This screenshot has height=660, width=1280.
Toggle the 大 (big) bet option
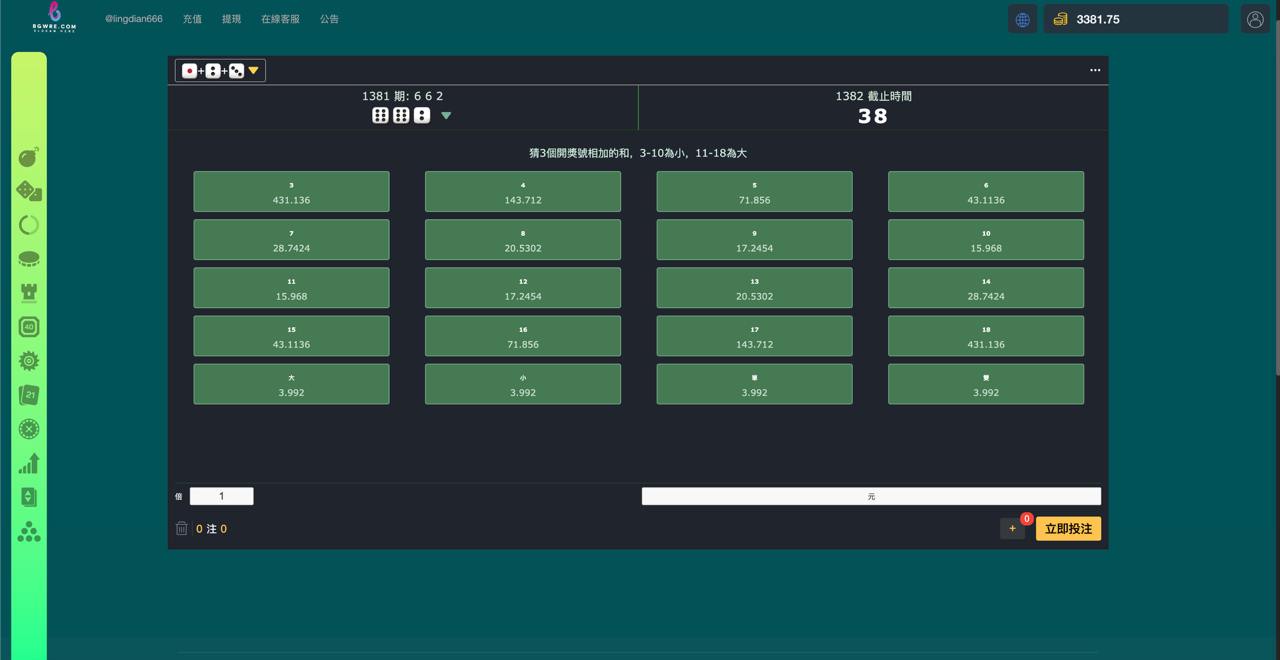click(x=291, y=385)
